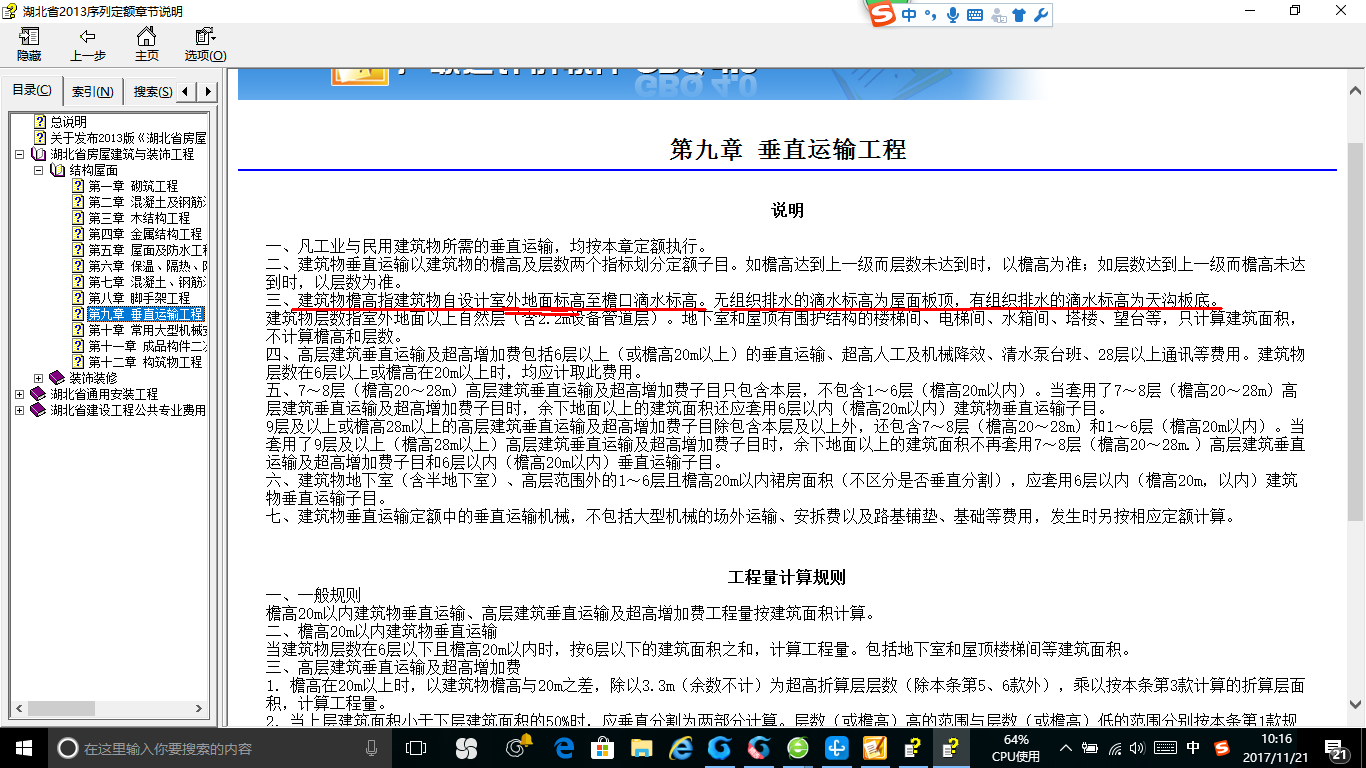Open File Explorer from the taskbar
The height and width of the screenshot is (768, 1366).
click(641, 748)
